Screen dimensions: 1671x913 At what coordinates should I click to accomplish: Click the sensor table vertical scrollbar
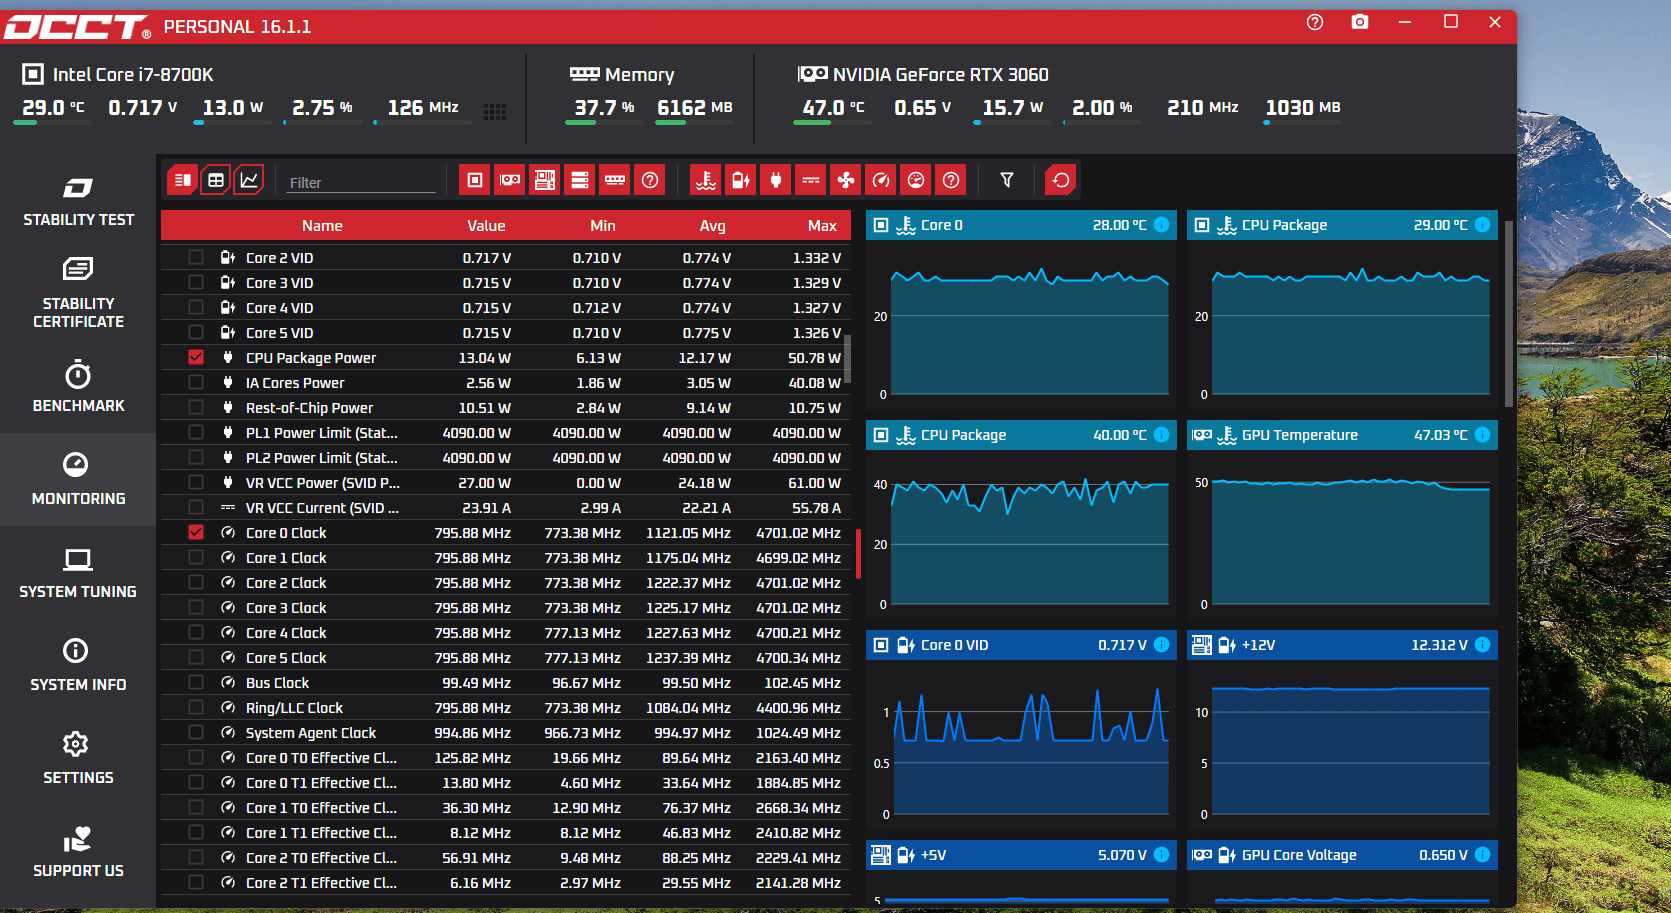click(x=848, y=360)
